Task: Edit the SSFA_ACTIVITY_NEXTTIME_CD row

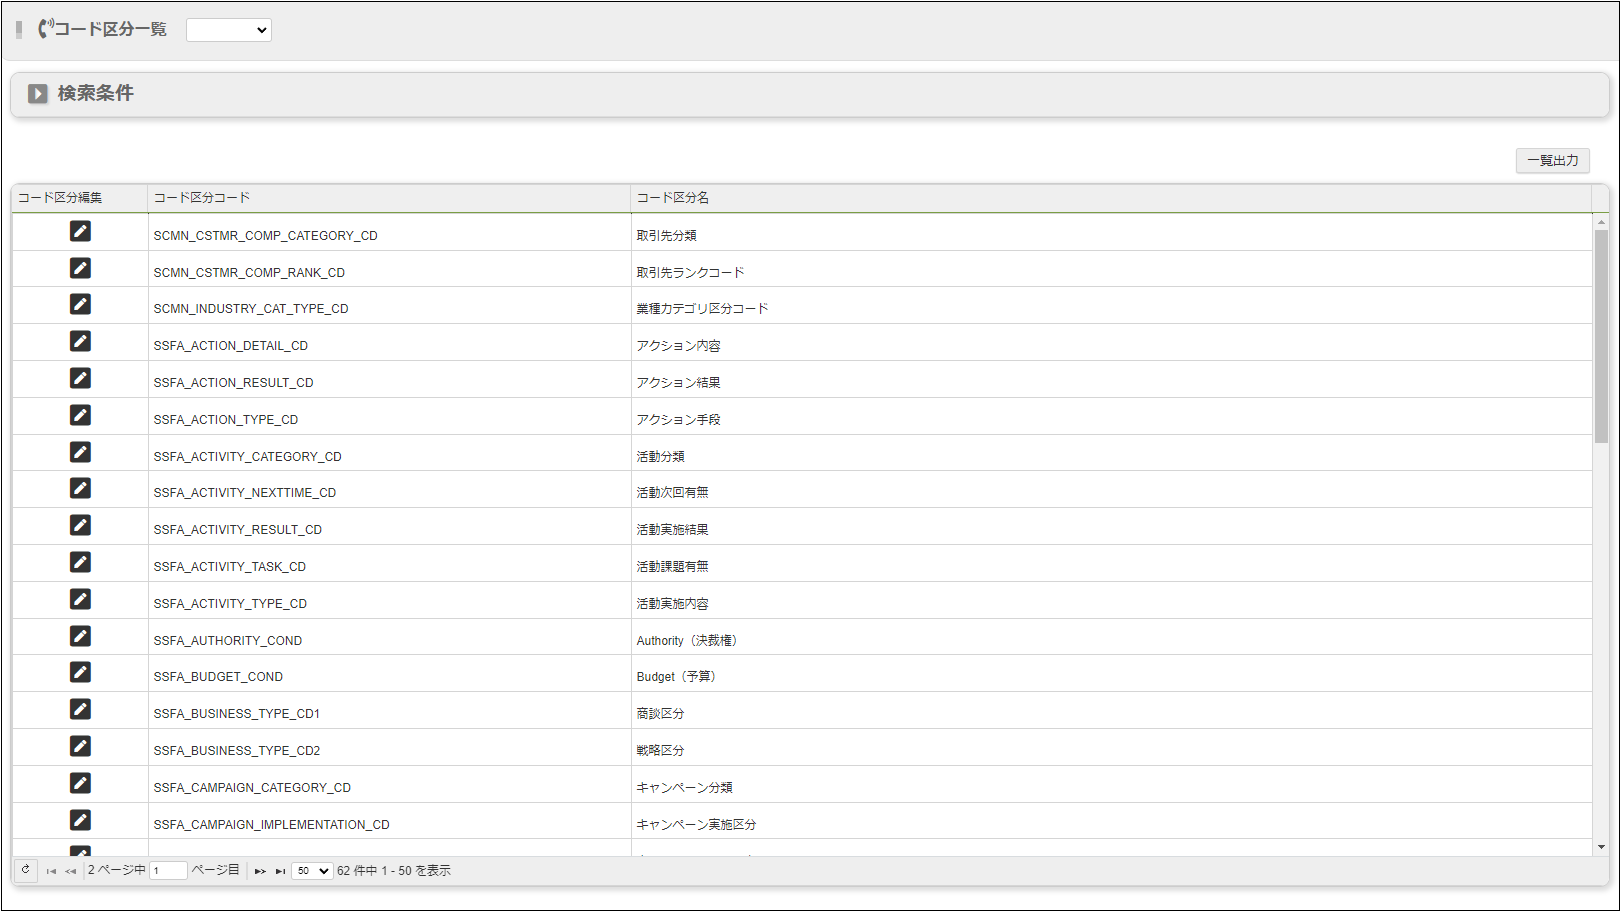Action: (x=80, y=488)
